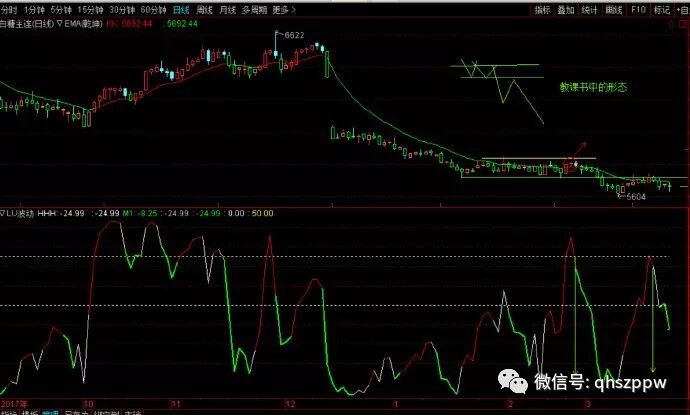This screenshot has width=690, height=415.
Task: Click the month 11 time axis marker
Action: [176, 404]
